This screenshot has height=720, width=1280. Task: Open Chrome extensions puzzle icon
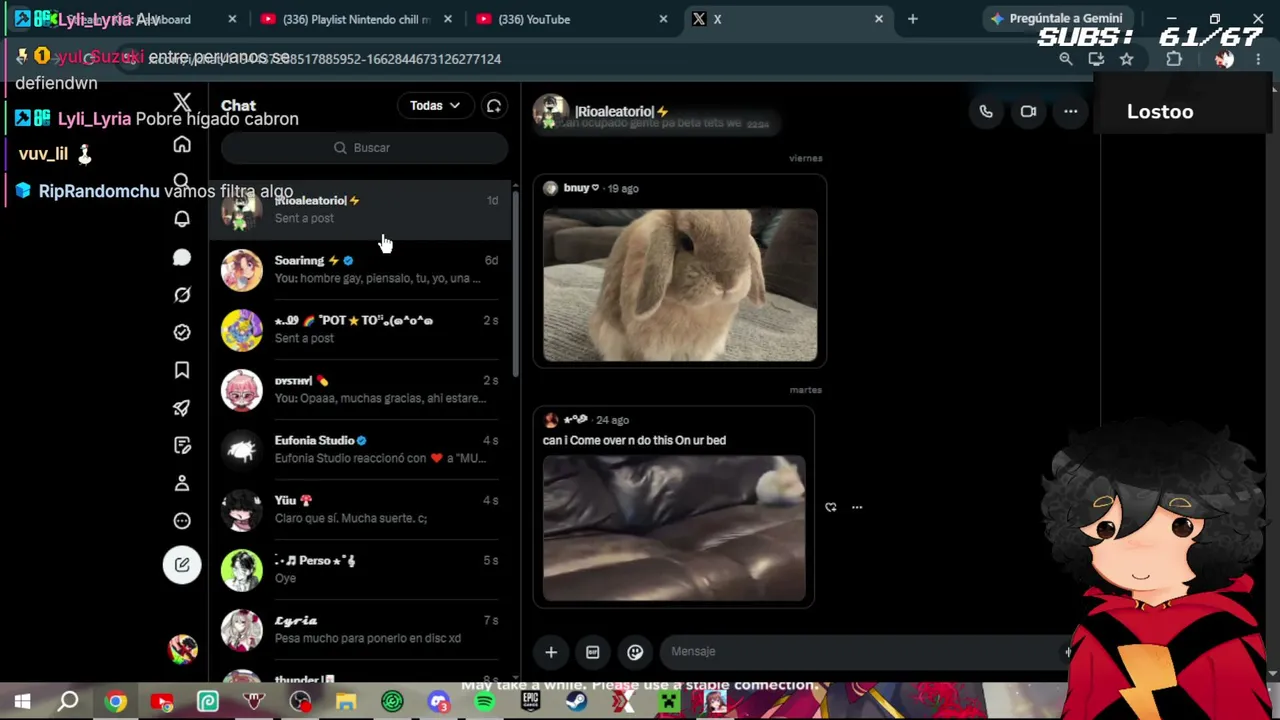point(1174,59)
